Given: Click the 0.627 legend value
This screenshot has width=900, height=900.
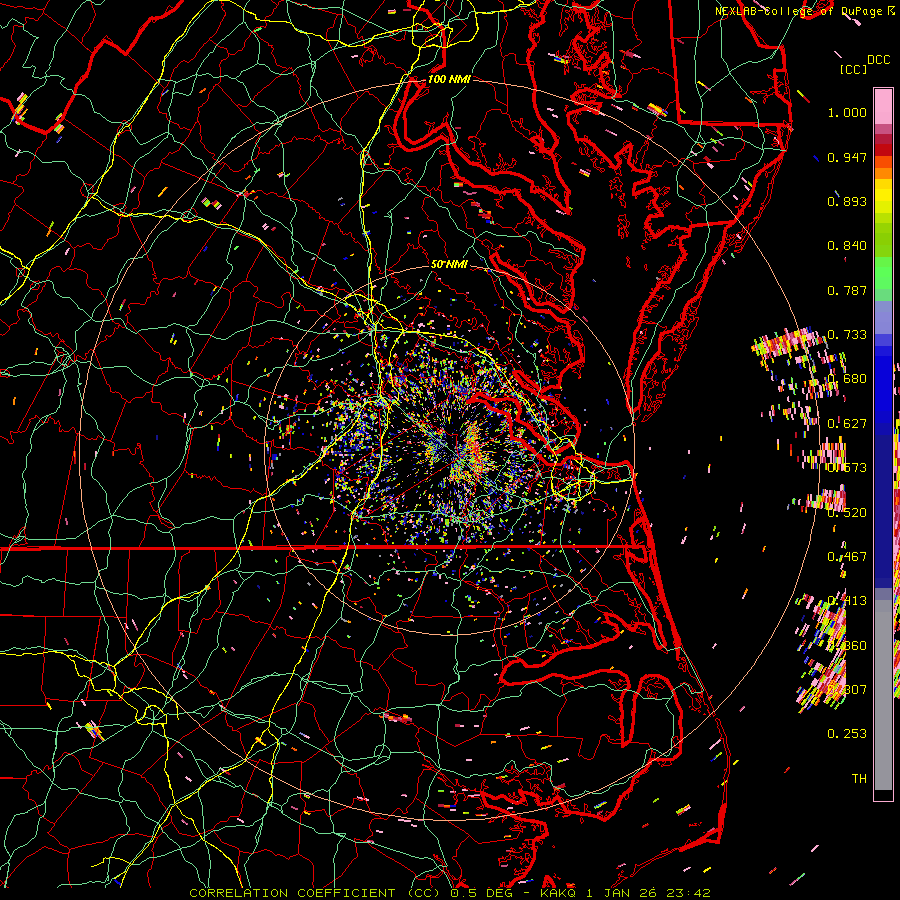Looking at the screenshot, I should (847, 424).
